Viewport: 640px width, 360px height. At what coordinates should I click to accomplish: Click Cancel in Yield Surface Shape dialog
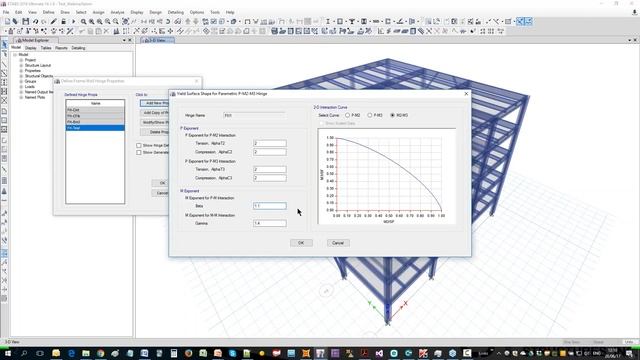point(338,243)
